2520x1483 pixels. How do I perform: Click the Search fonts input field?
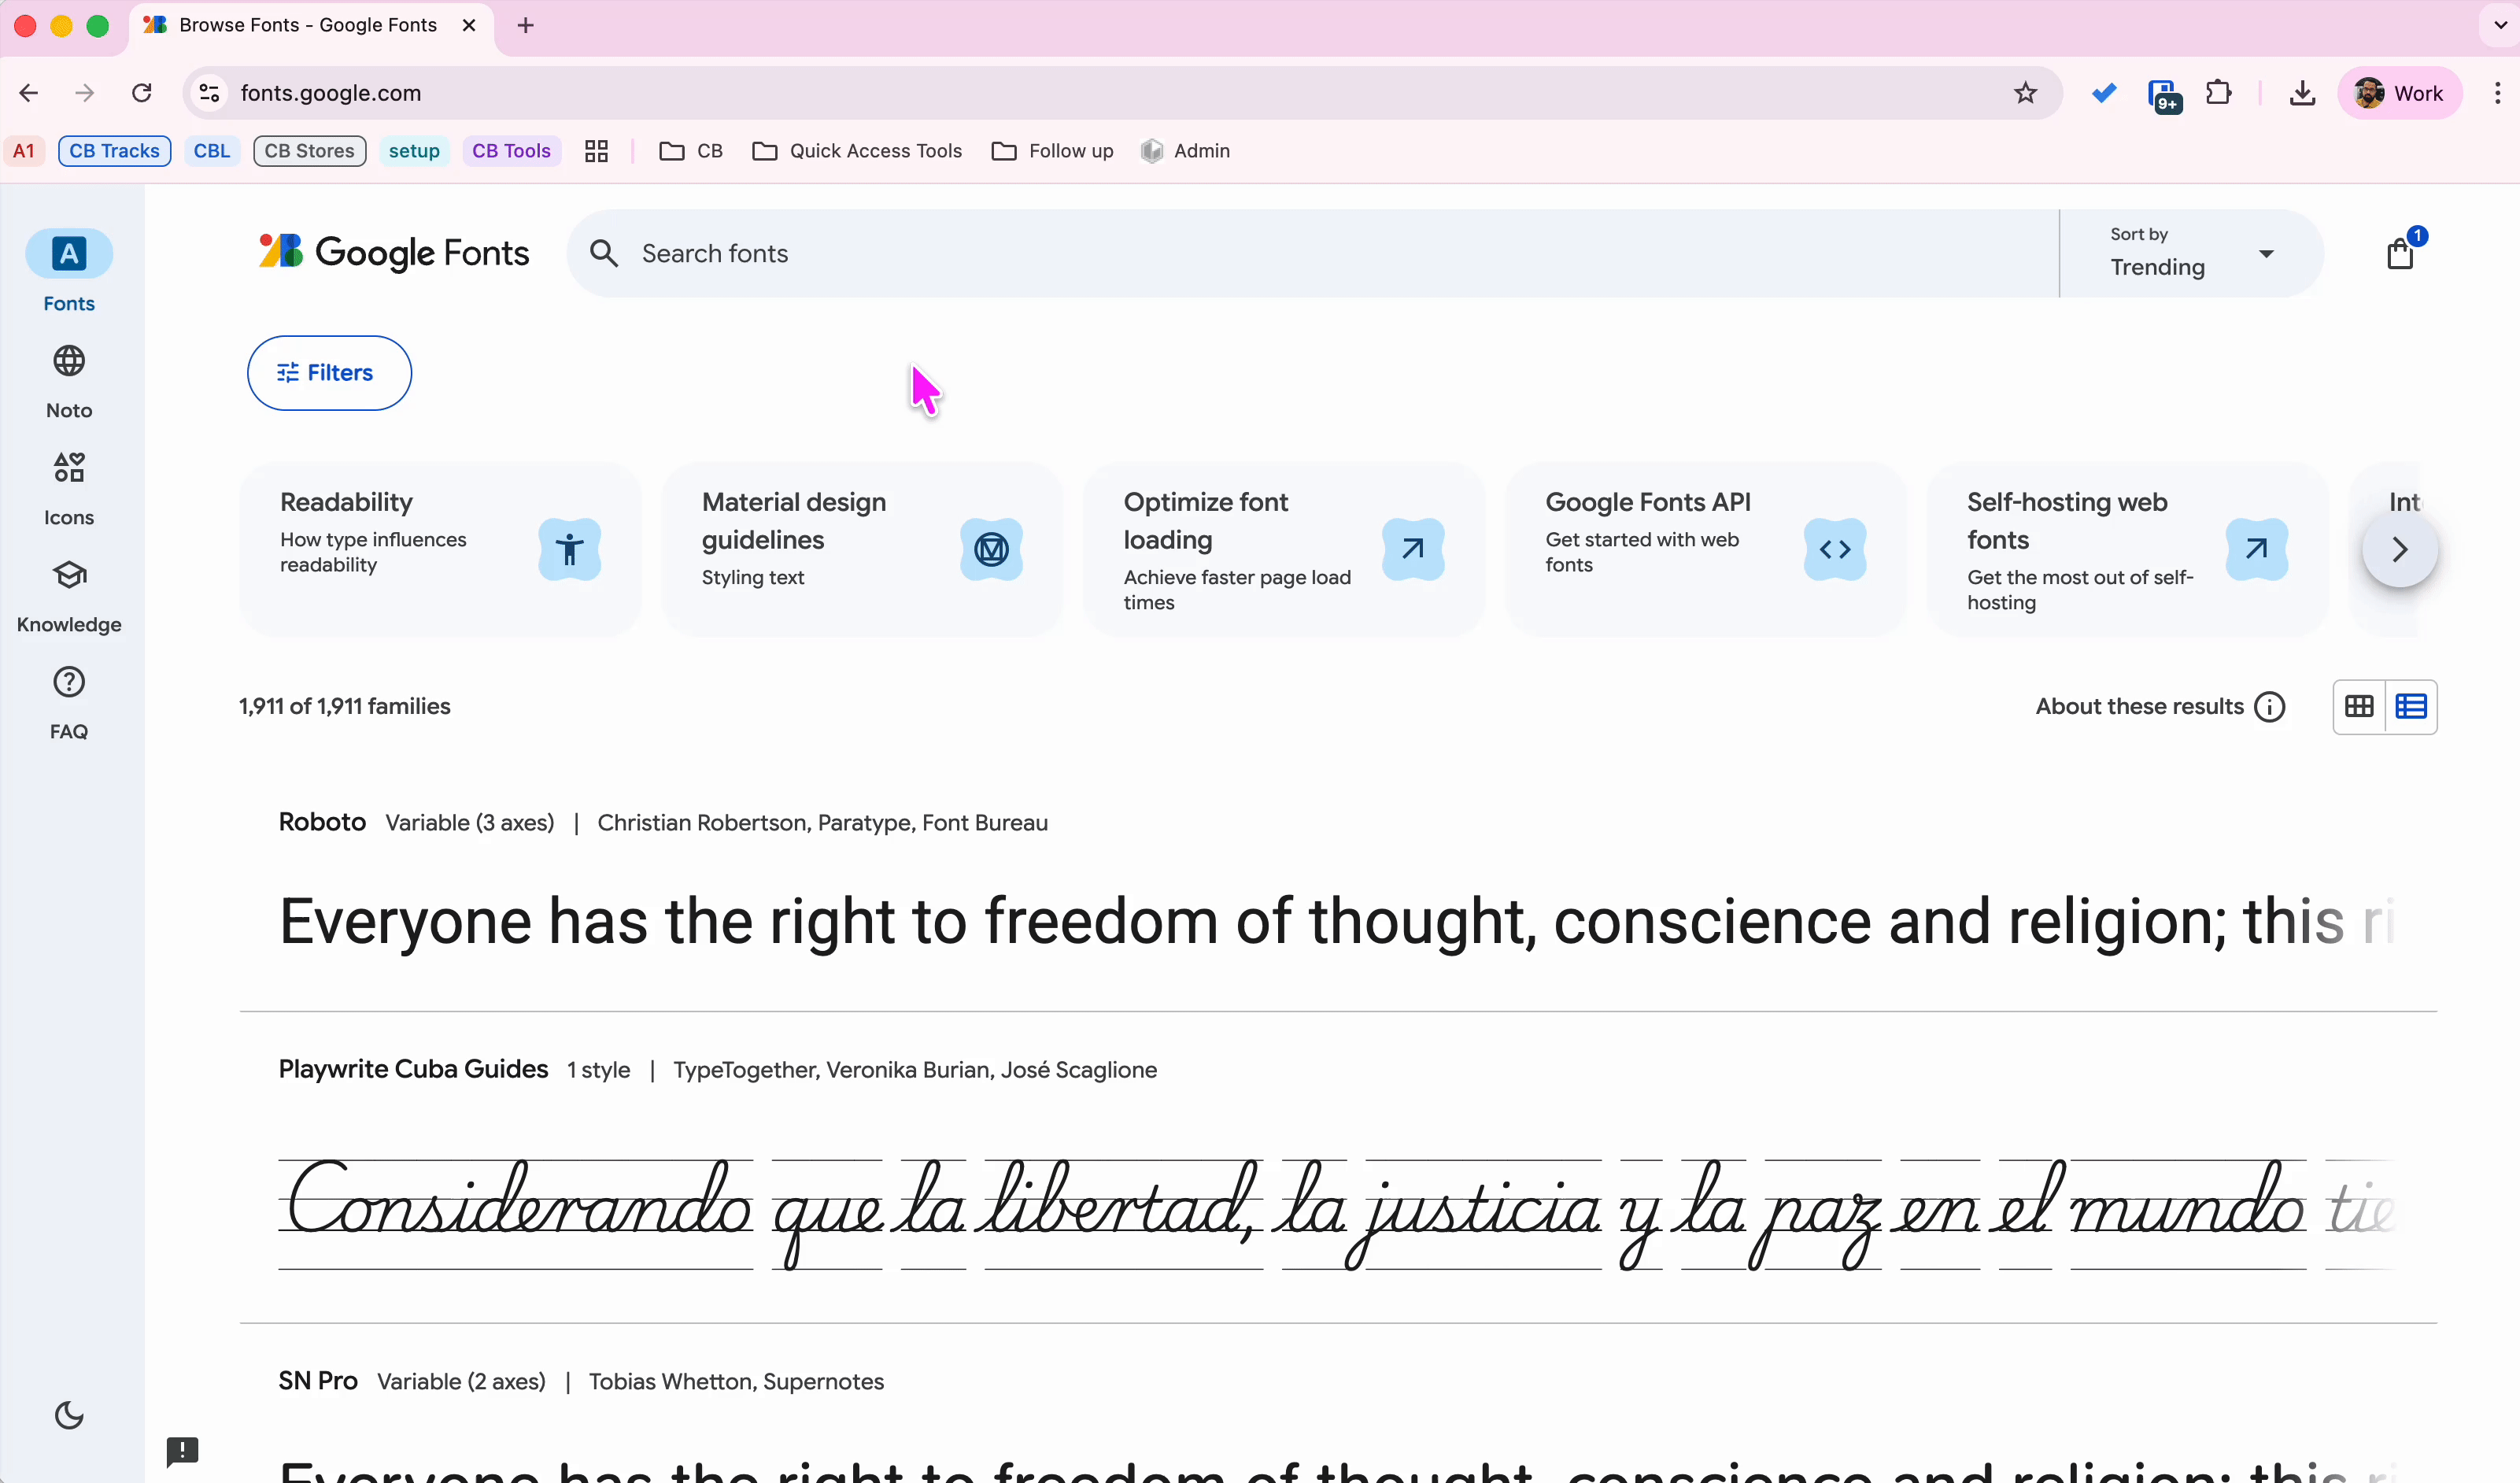(x=1300, y=253)
